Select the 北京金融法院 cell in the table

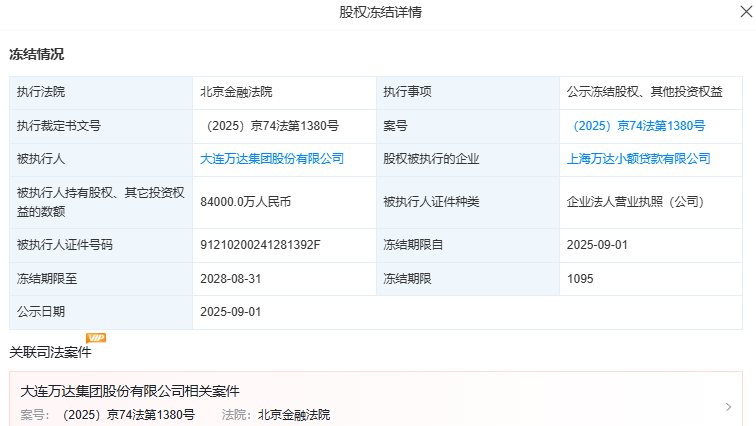pyautogui.click(x=284, y=92)
